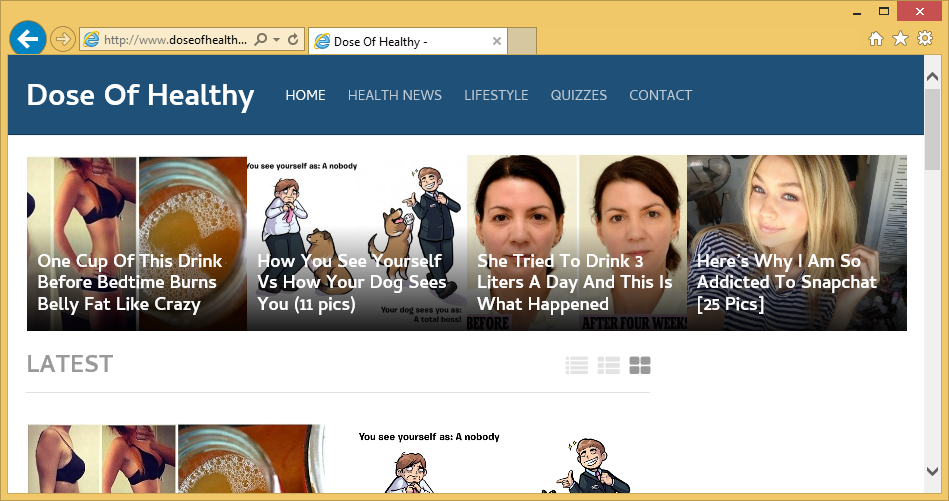
Task: Go back with the browser back arrow
Action: click(28, 39)
